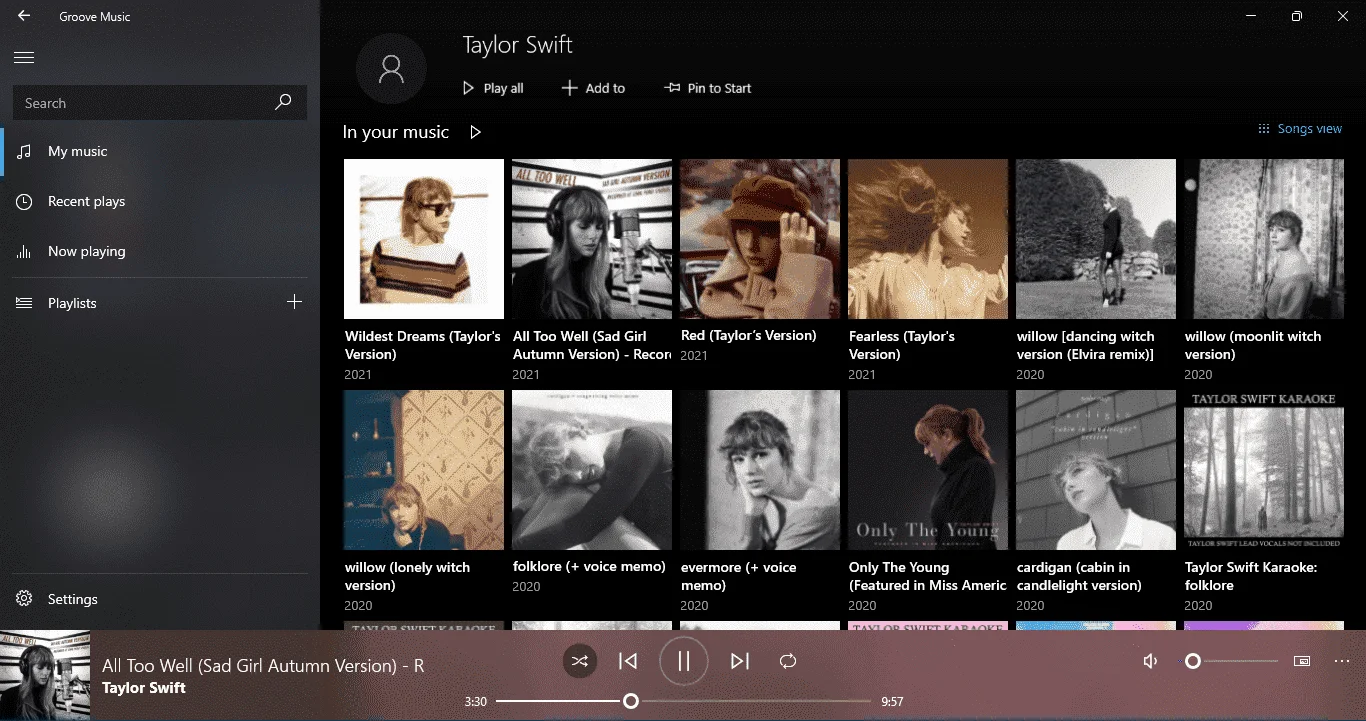
Task: Open willow moonlit witch version album cover
Action: 1264,239
